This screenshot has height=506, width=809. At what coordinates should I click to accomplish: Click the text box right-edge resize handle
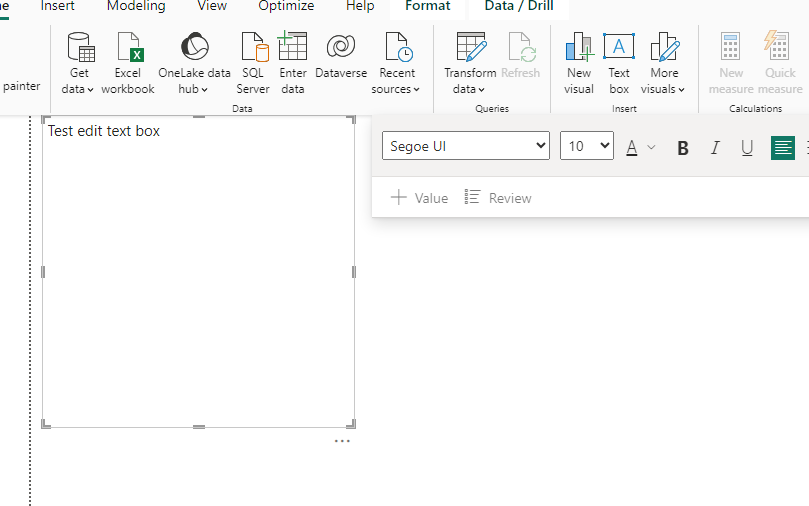354,272
